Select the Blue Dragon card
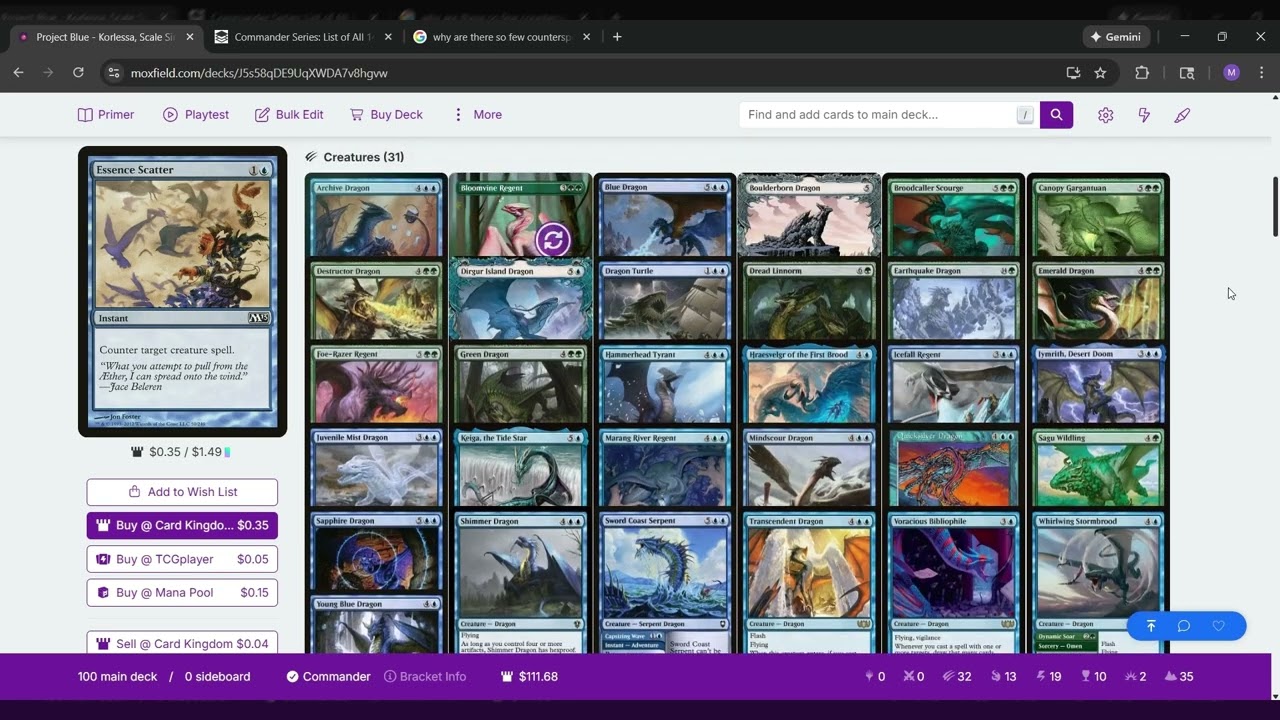Screen dimensions: 1280x720 [x=664, y=216]
